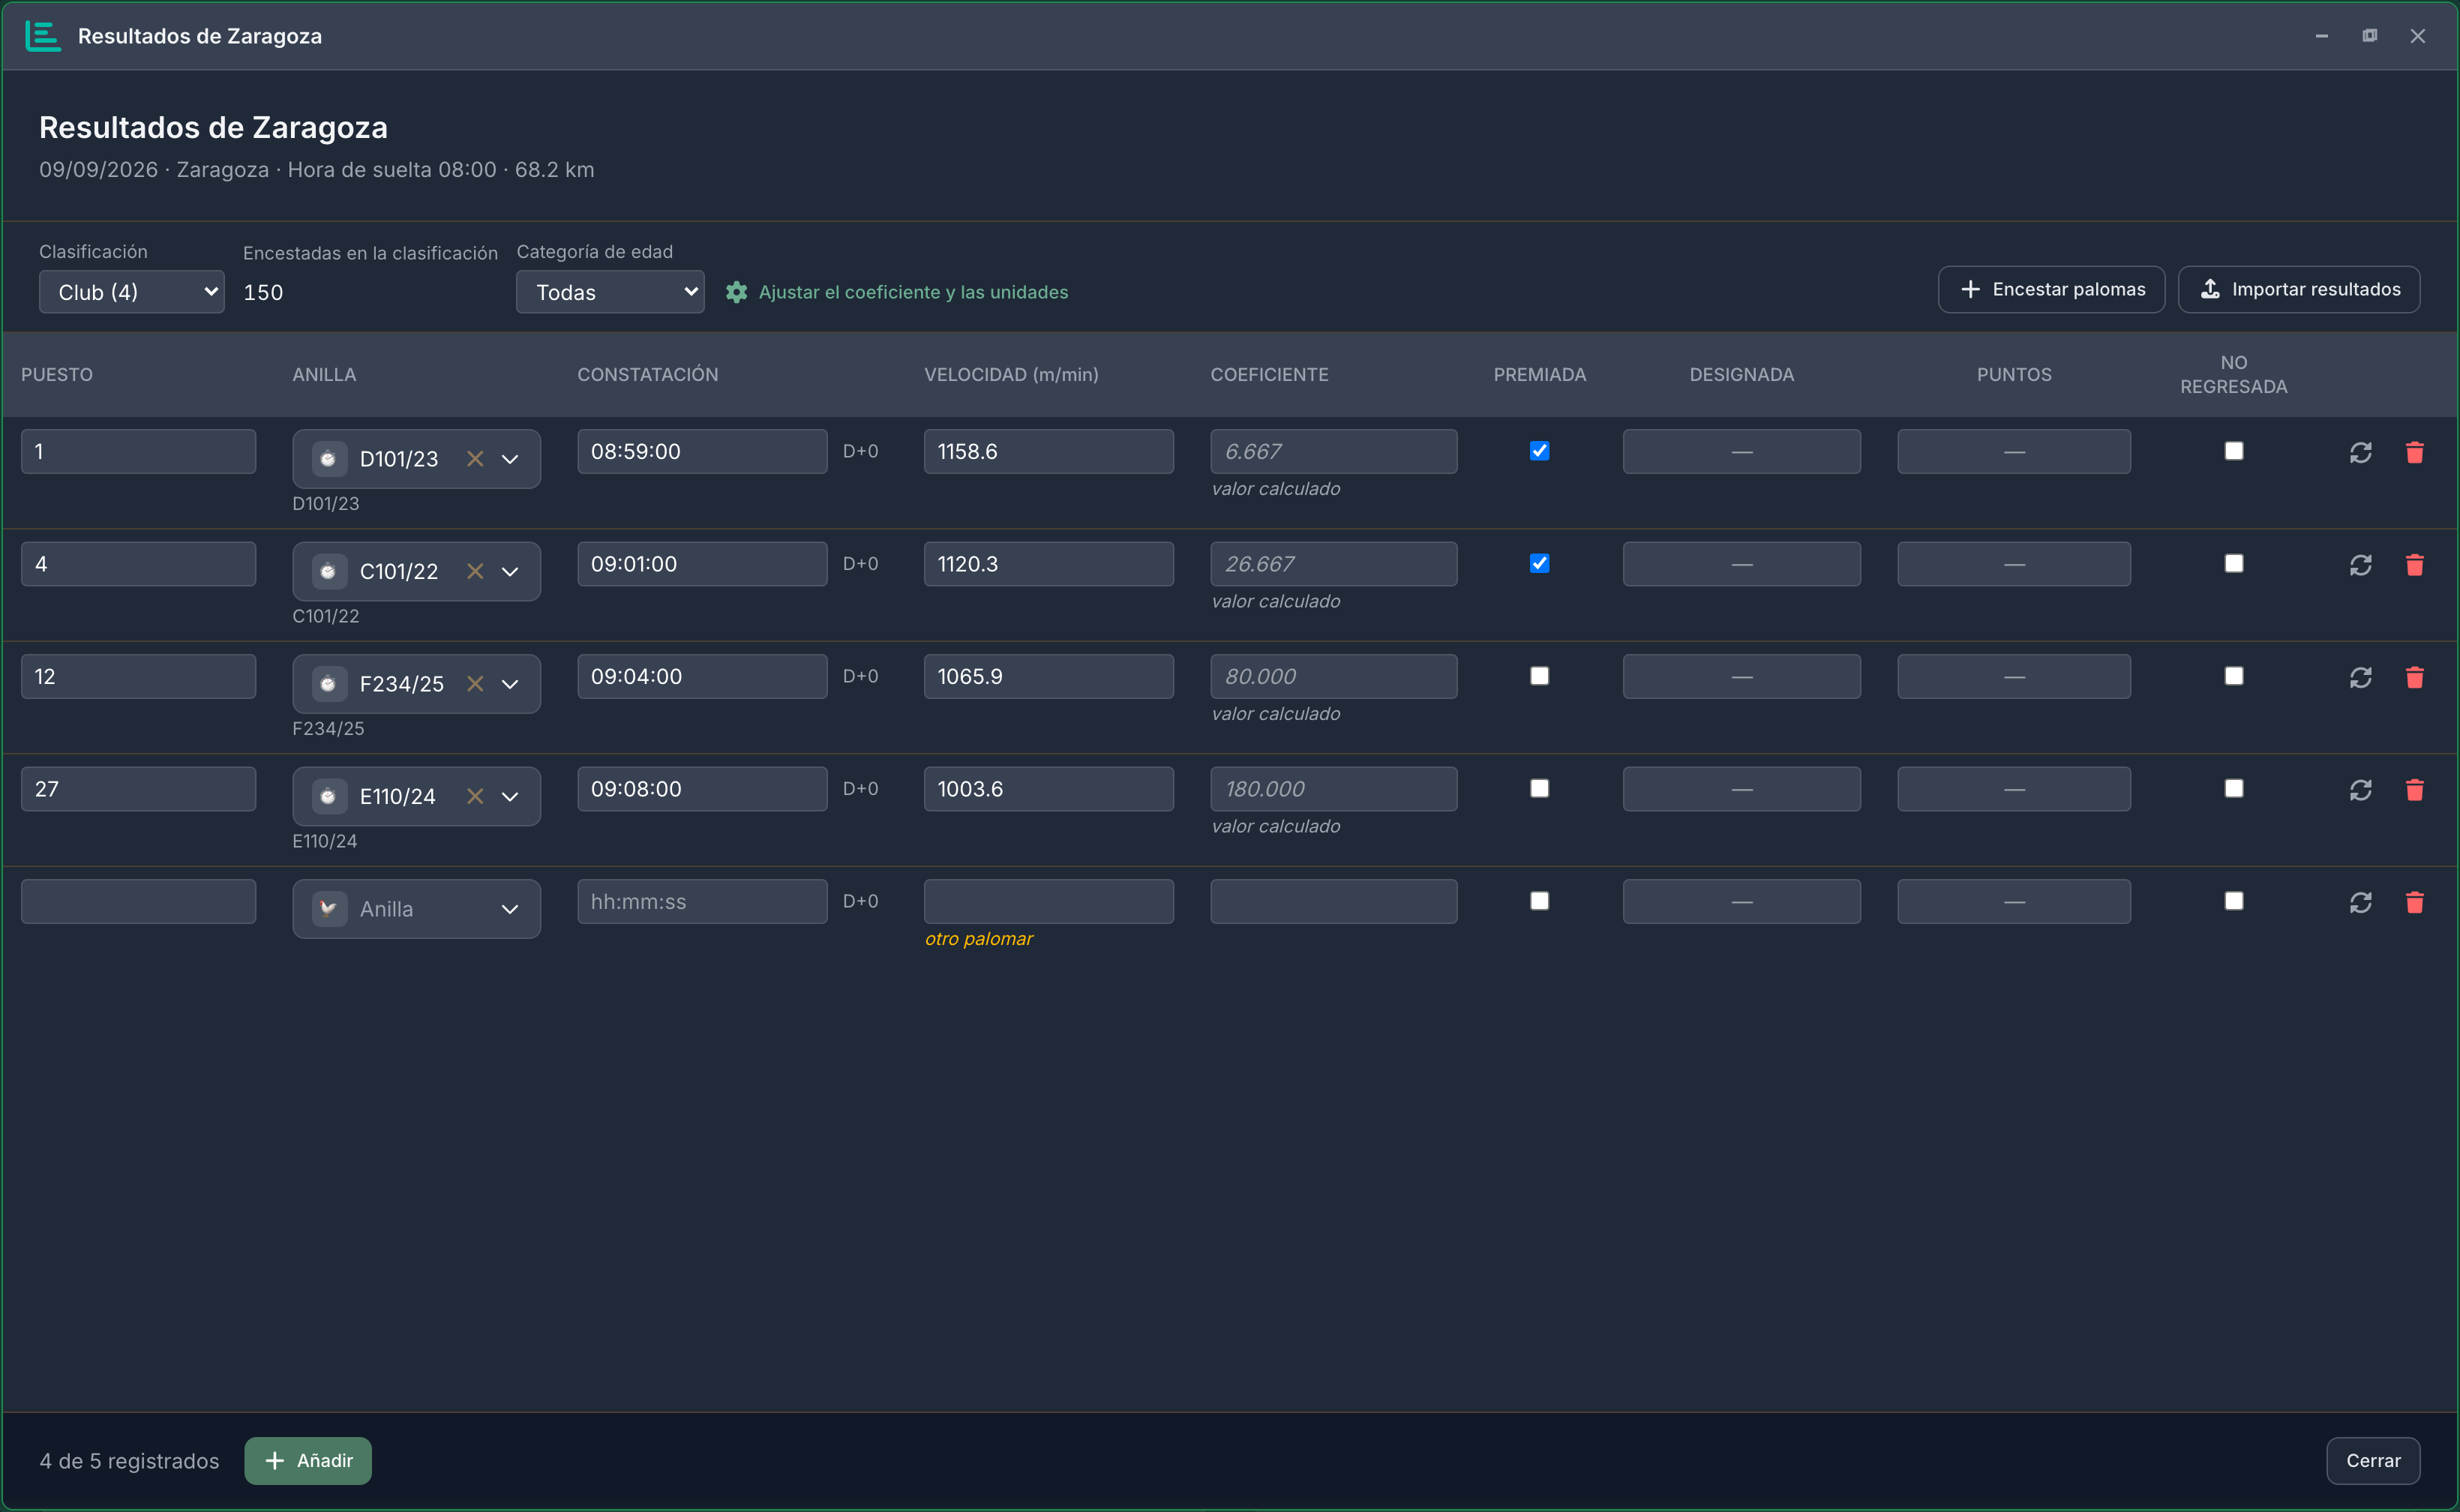Screen dimensions: 2460x1512
Task: Expand the empty Anilla selector
Action: pyautogui.click(x=416, y=909)
